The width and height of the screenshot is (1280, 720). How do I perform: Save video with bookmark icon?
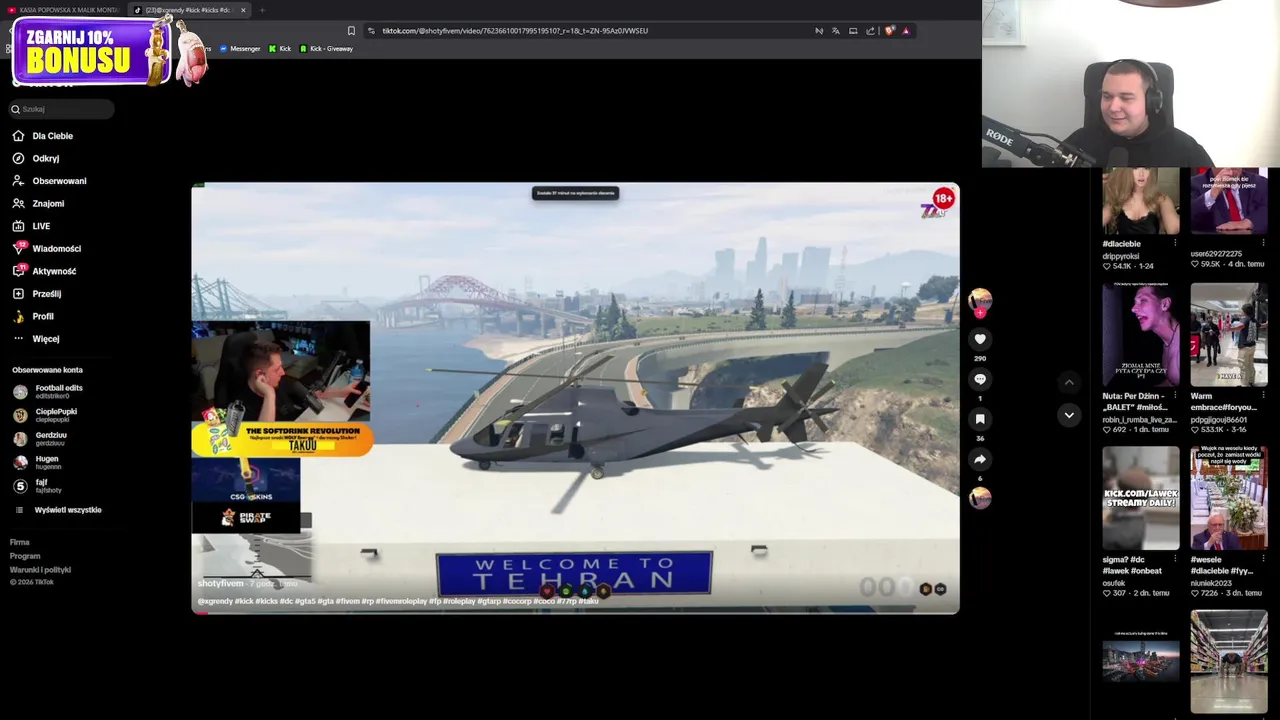[980, 419]
